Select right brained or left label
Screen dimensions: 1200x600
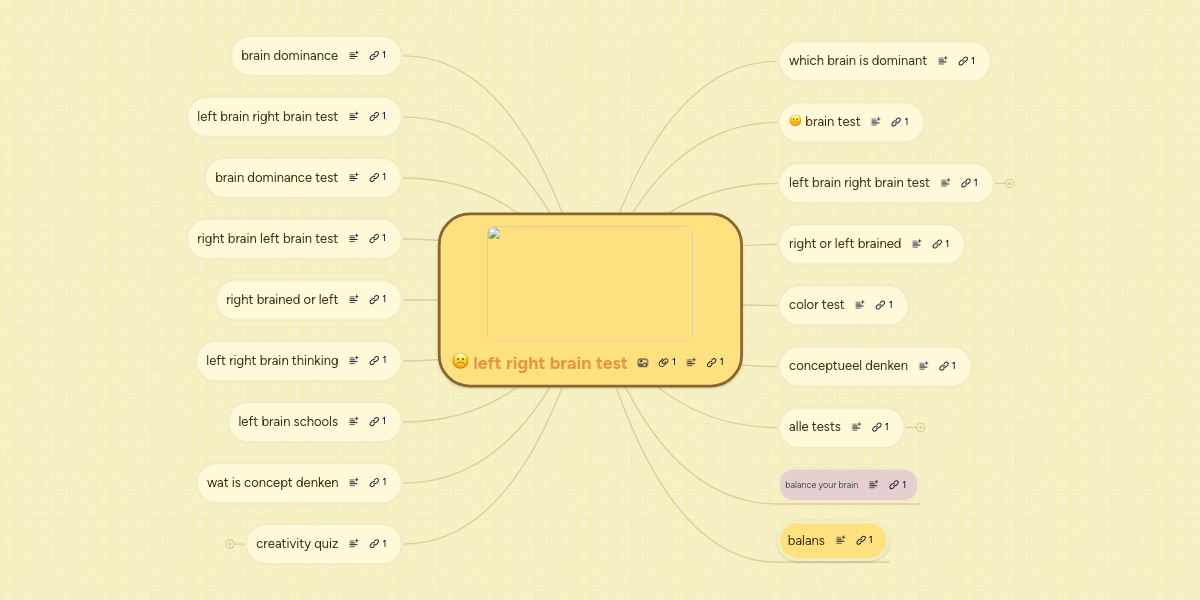[x=282, y=300]
